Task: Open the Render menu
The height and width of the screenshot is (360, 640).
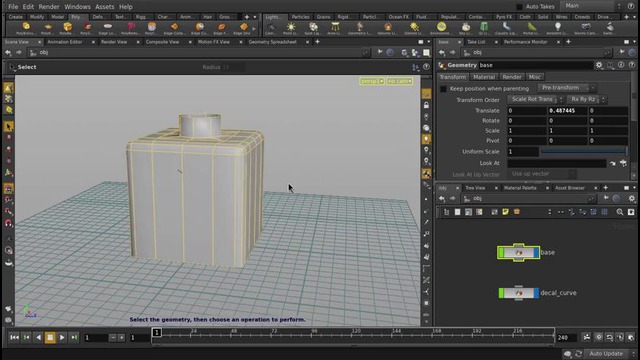Action: tap(49, 7)
